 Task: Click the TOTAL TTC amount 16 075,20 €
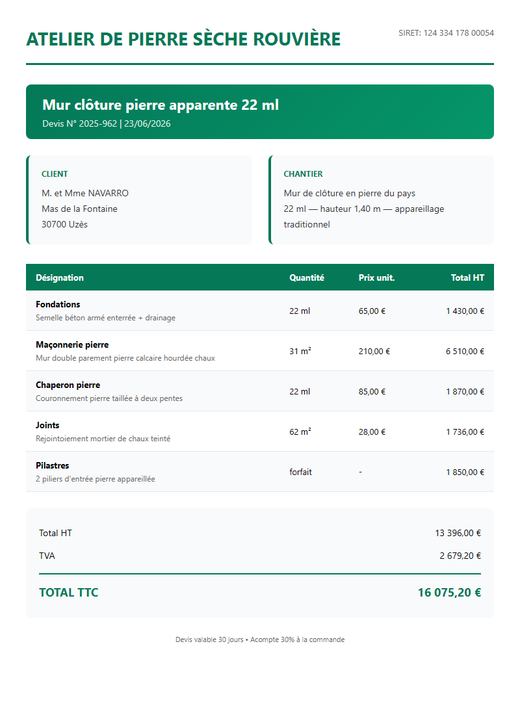pos(449,593)
